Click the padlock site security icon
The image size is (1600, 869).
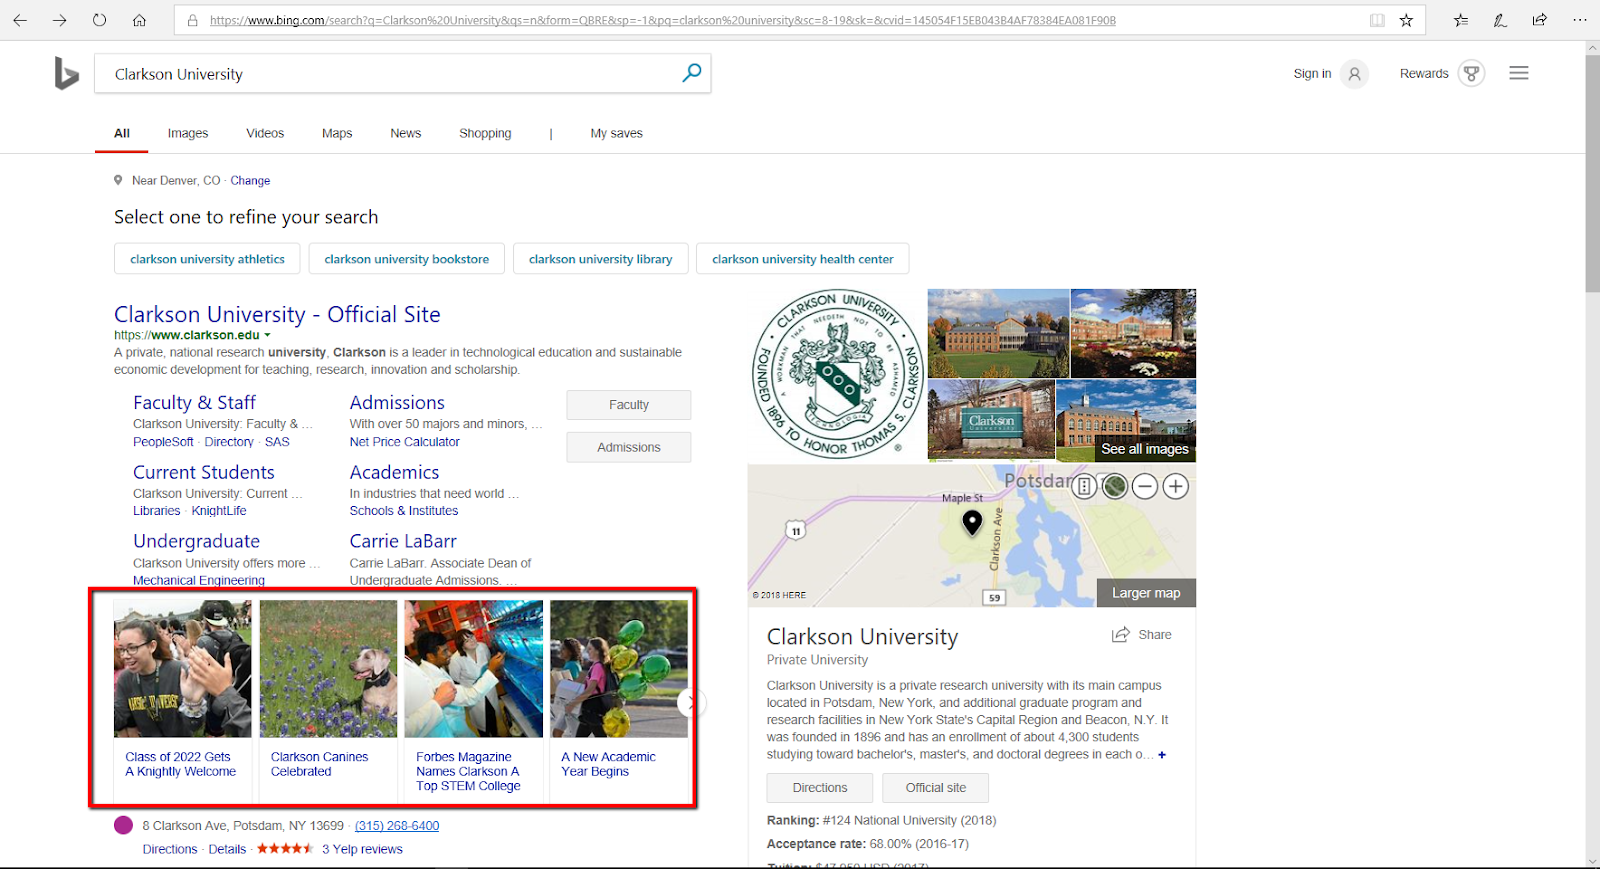(192, 20)
